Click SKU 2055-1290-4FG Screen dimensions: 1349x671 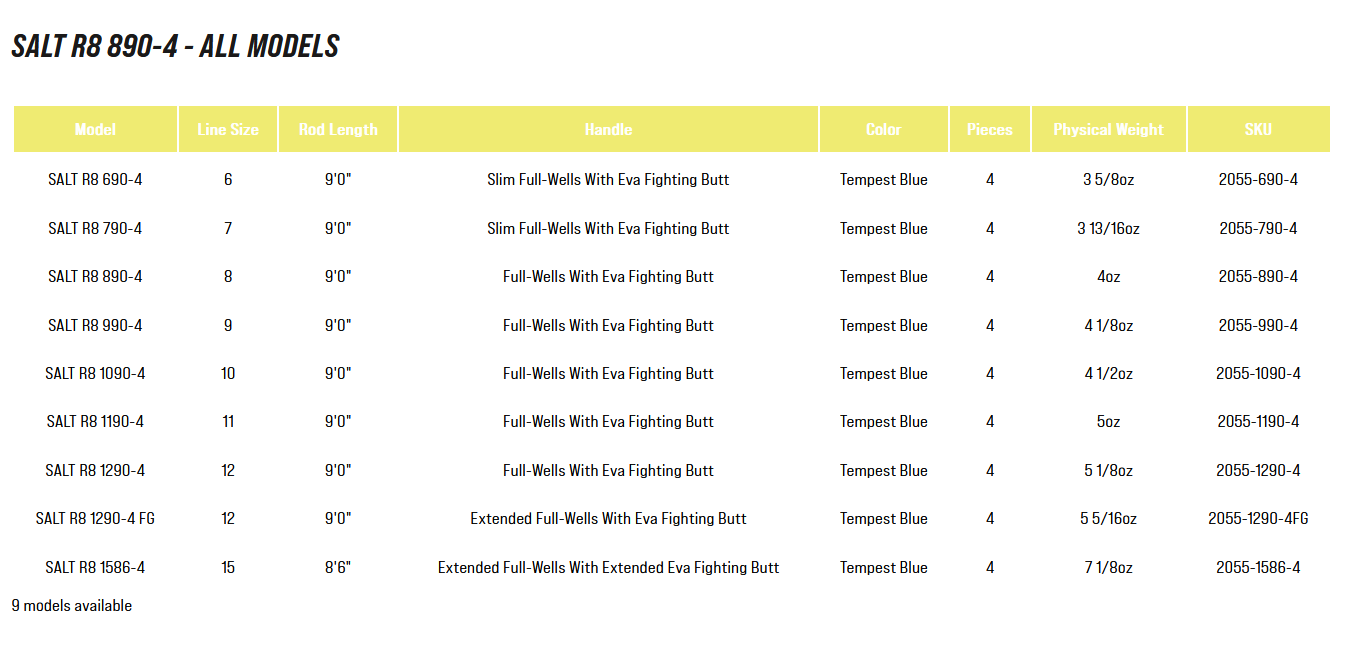(1258, 519)
